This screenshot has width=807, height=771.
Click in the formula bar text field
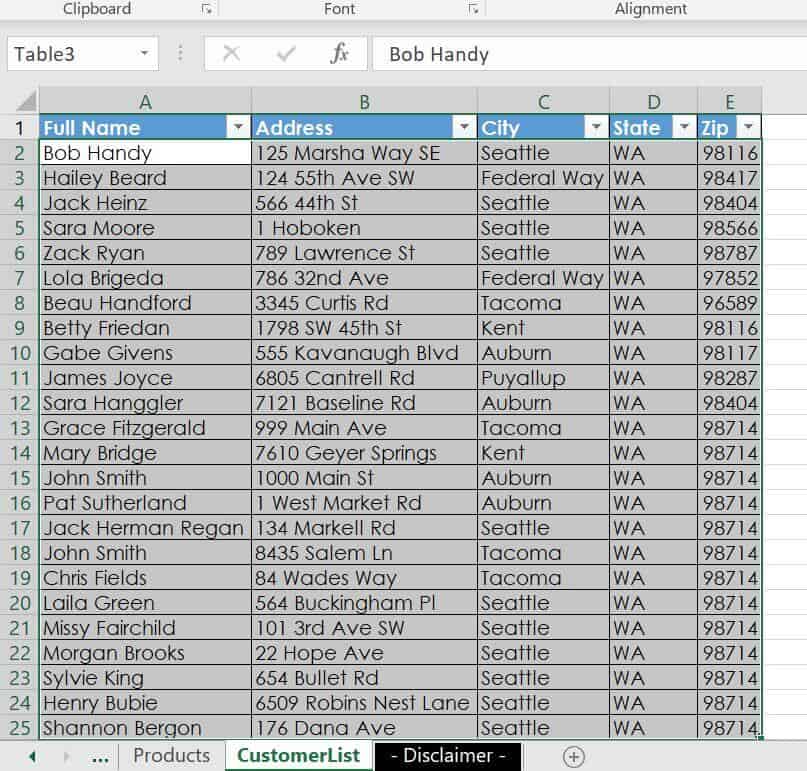point(590,54)
